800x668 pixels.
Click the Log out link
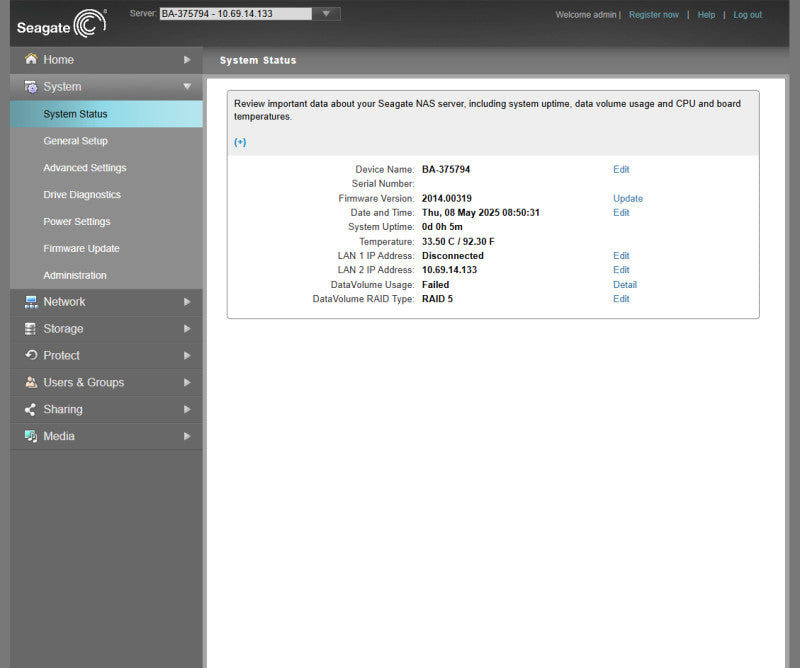click(x=747, y=15)
